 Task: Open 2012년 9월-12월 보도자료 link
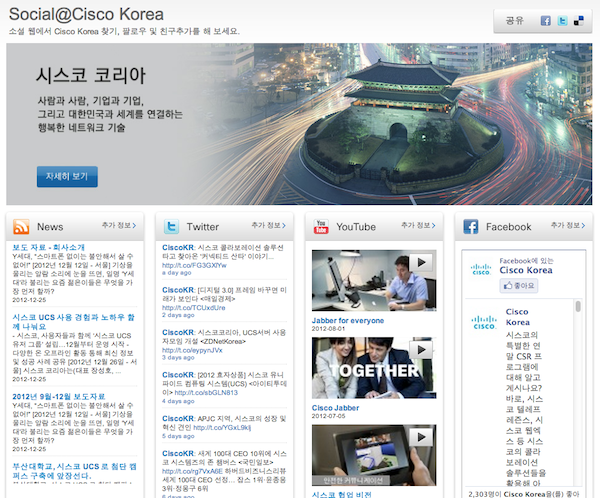59,396
